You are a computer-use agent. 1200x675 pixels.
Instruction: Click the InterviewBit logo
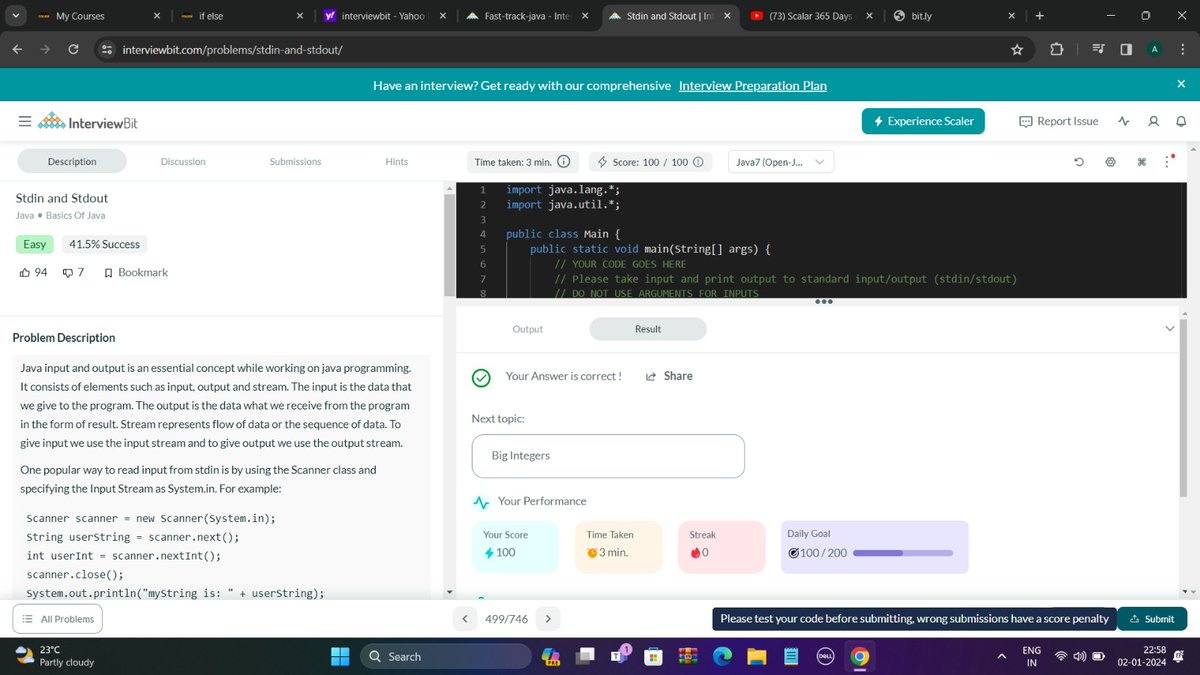(87, 123)
